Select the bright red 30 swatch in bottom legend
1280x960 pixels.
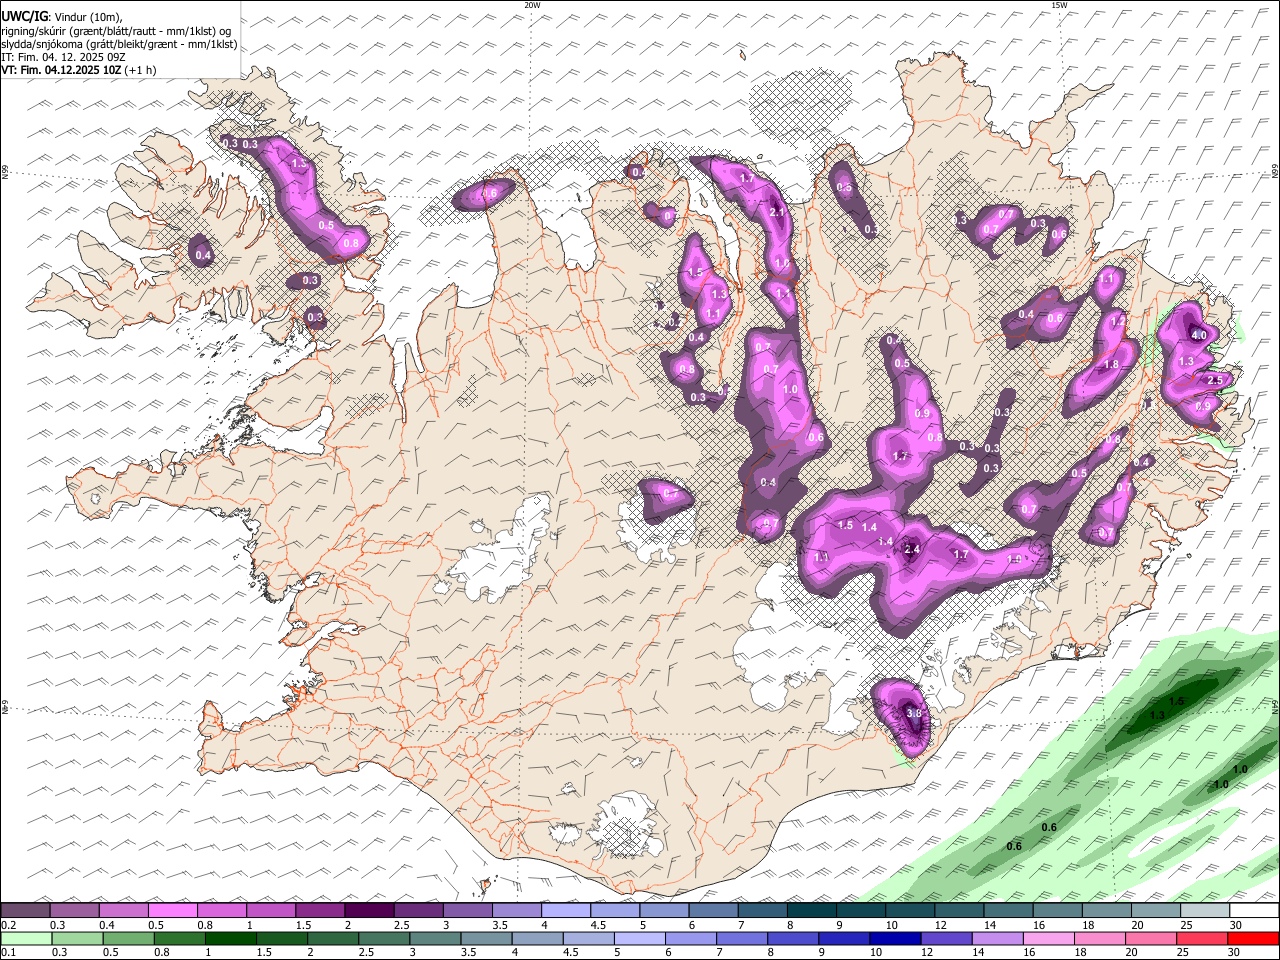1253,938
